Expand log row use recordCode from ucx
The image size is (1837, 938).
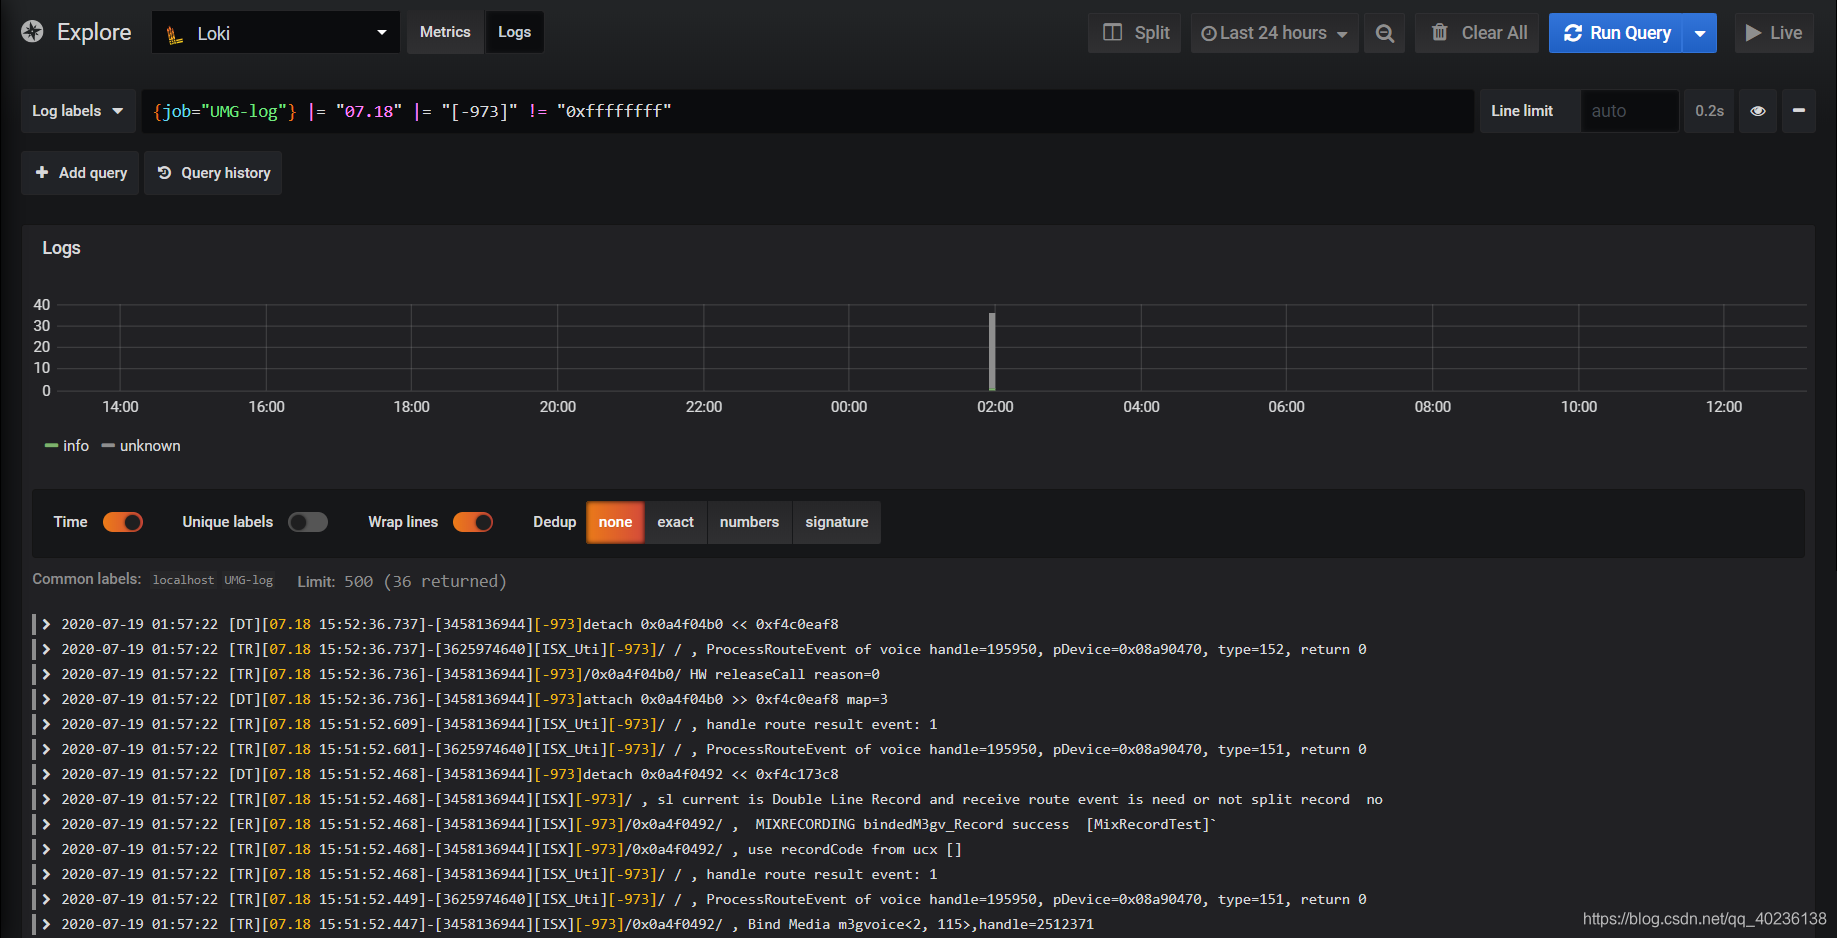[46, 849]
